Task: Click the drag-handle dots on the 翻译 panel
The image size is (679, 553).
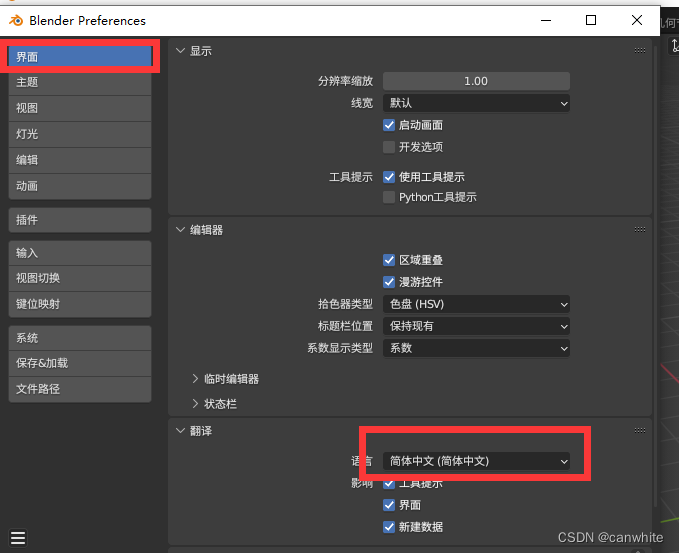Action: [x=640, y=430]
